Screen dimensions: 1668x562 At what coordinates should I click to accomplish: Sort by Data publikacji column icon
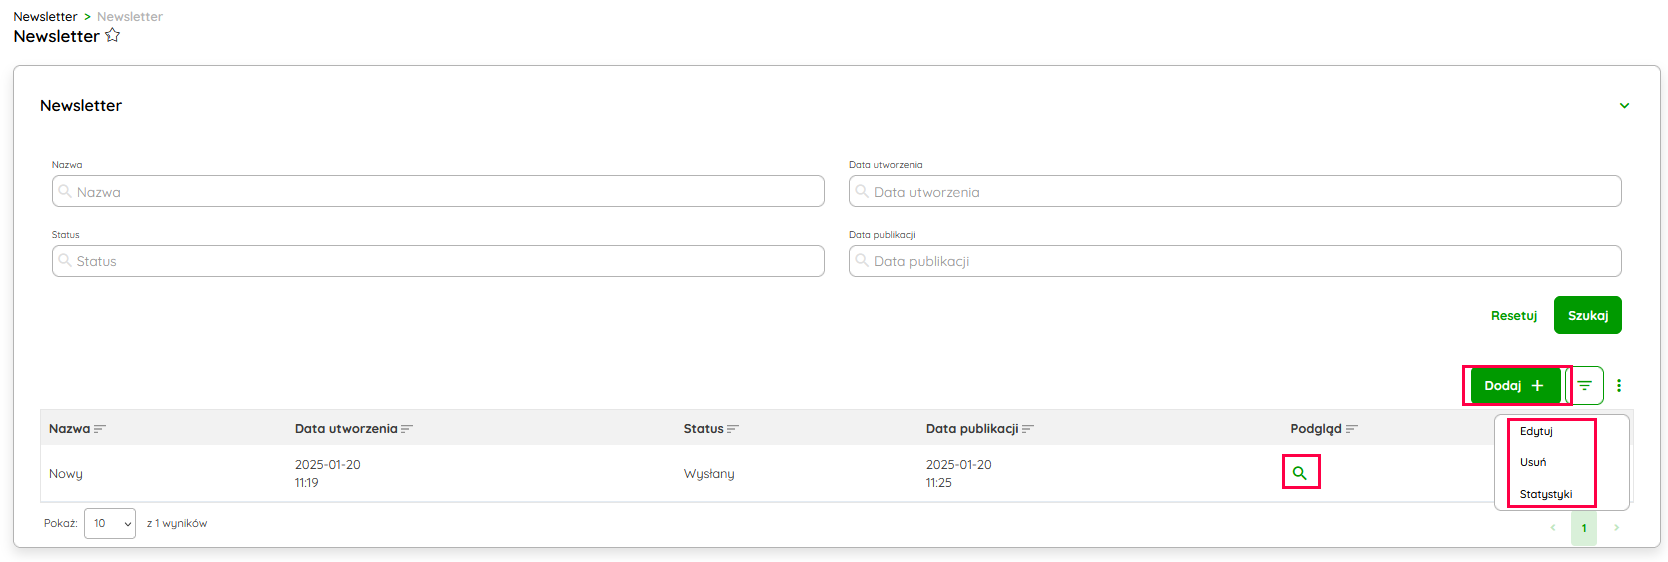tap(1028, 429)
